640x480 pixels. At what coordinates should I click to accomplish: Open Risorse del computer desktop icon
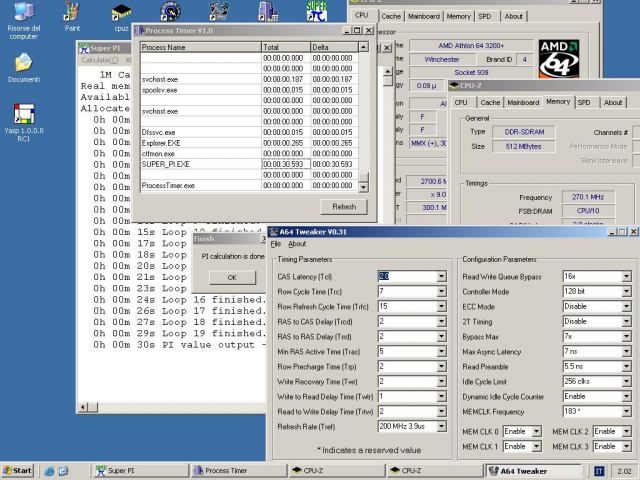[x=23, y=20]
